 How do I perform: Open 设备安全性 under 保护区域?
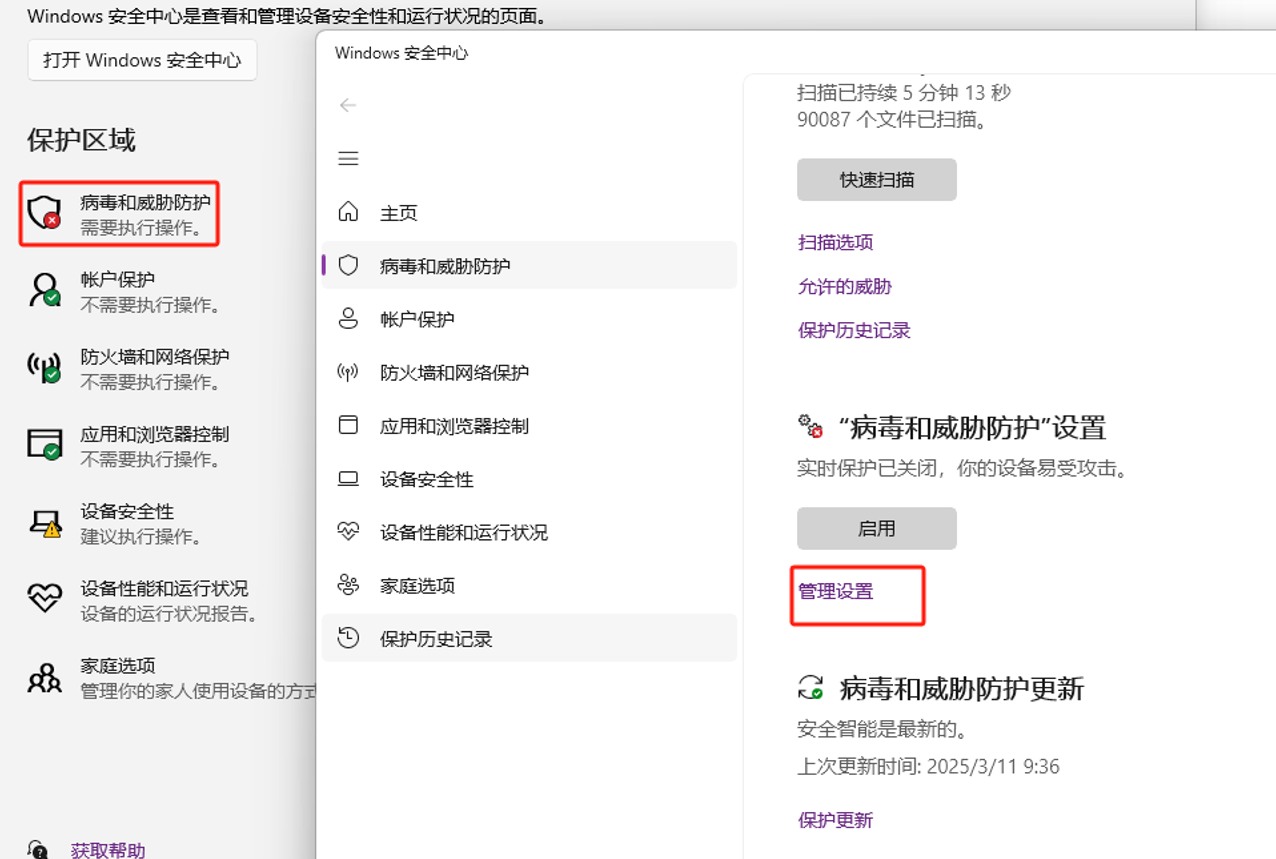coord(127,512)
